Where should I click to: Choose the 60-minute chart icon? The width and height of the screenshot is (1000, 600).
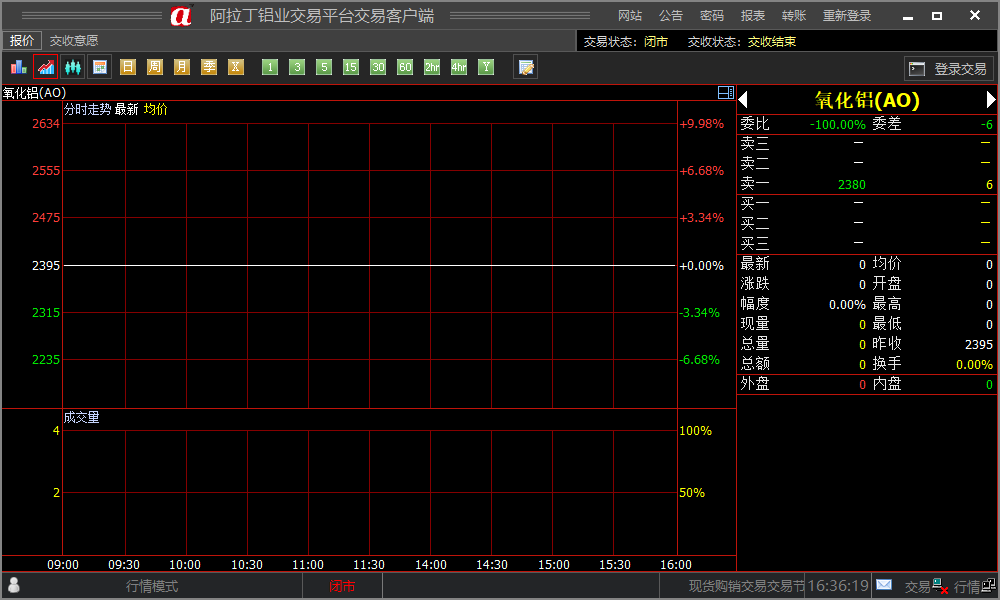(405, 67)
